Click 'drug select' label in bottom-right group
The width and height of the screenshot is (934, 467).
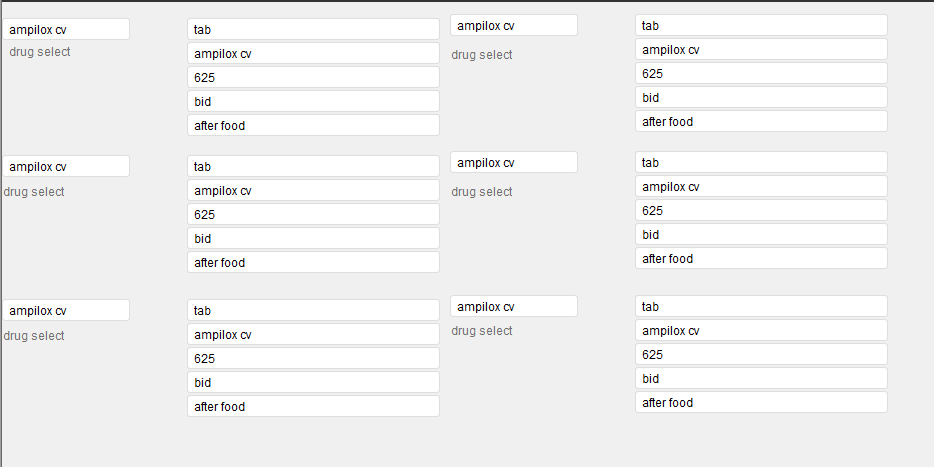pyautogui.click(x=482, y=331)
